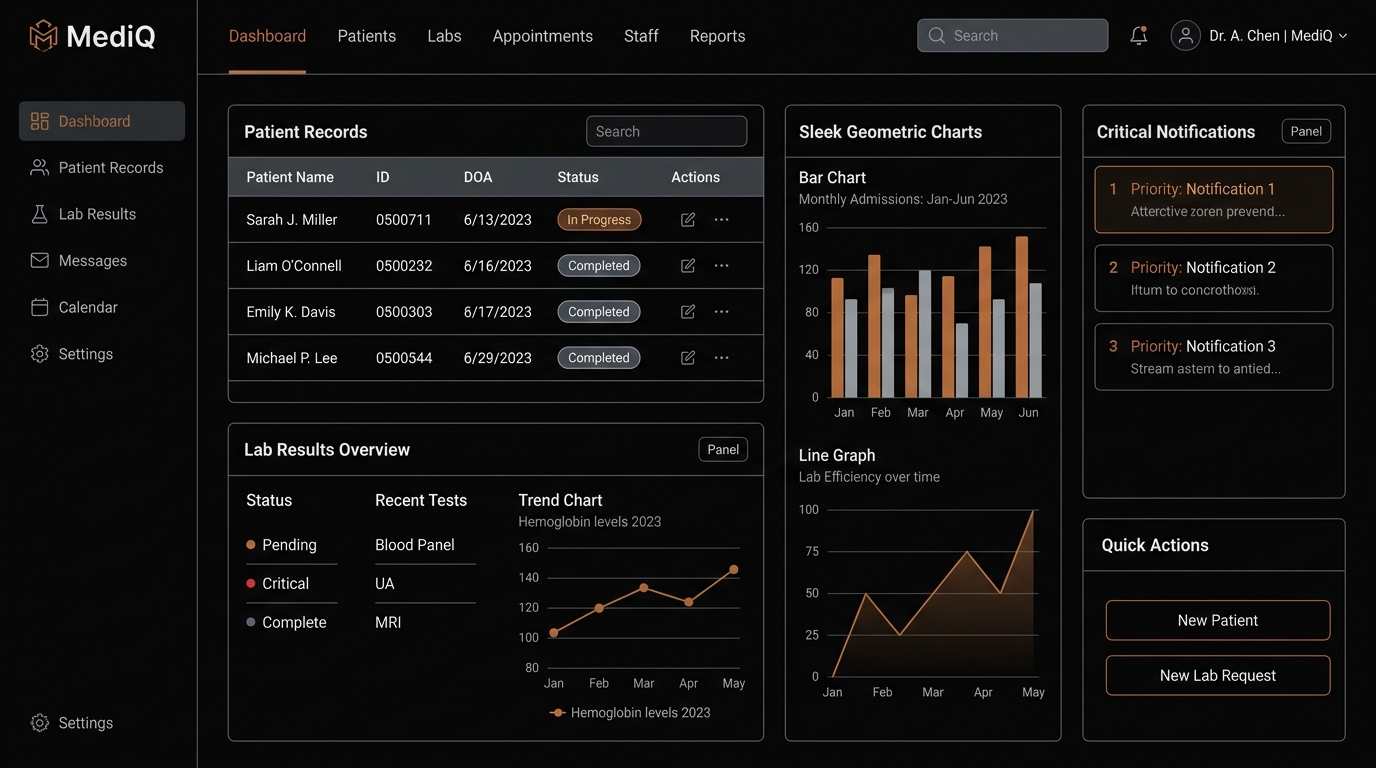Click the Patient Records search field
This screenshot has height=768, width=1376.
[666, 132]
